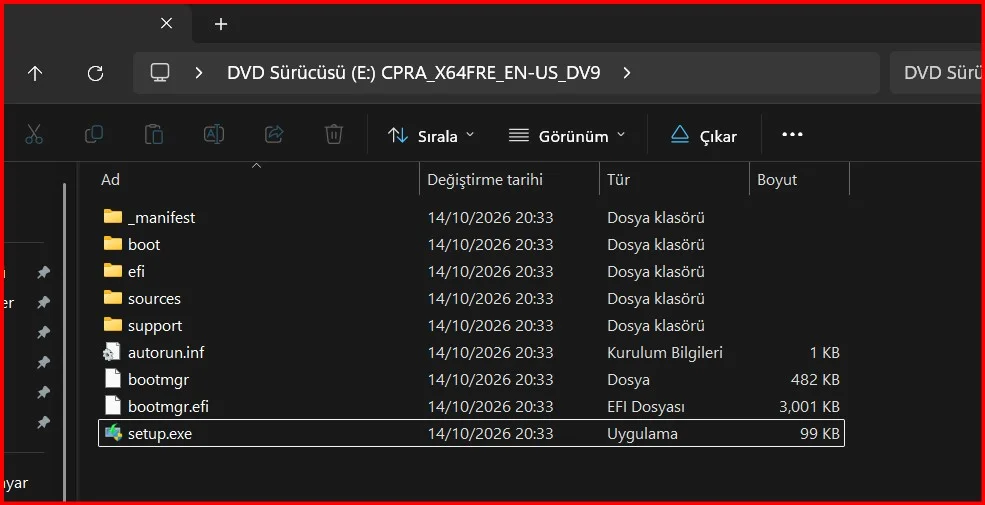Click the 3,001 KB size value

pos(809,407)
